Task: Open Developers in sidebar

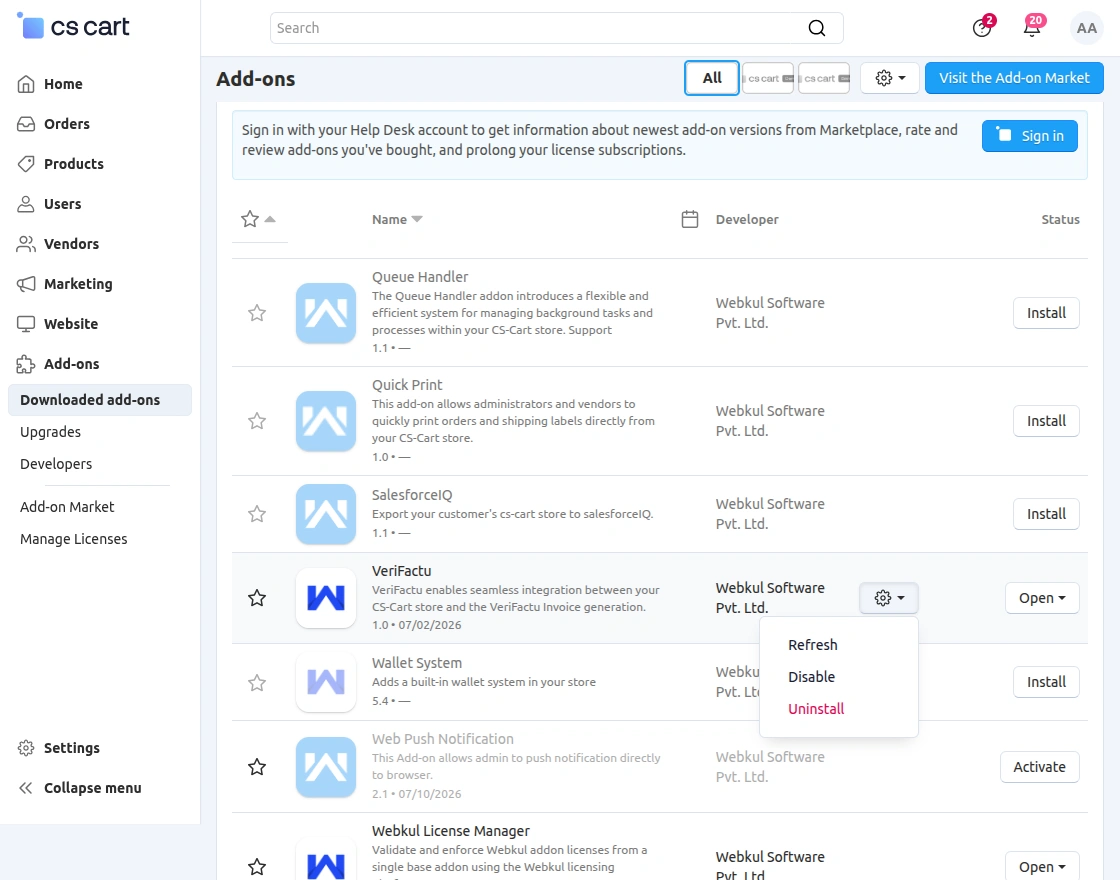Action: pyautogui.click(x=56, y=464)
